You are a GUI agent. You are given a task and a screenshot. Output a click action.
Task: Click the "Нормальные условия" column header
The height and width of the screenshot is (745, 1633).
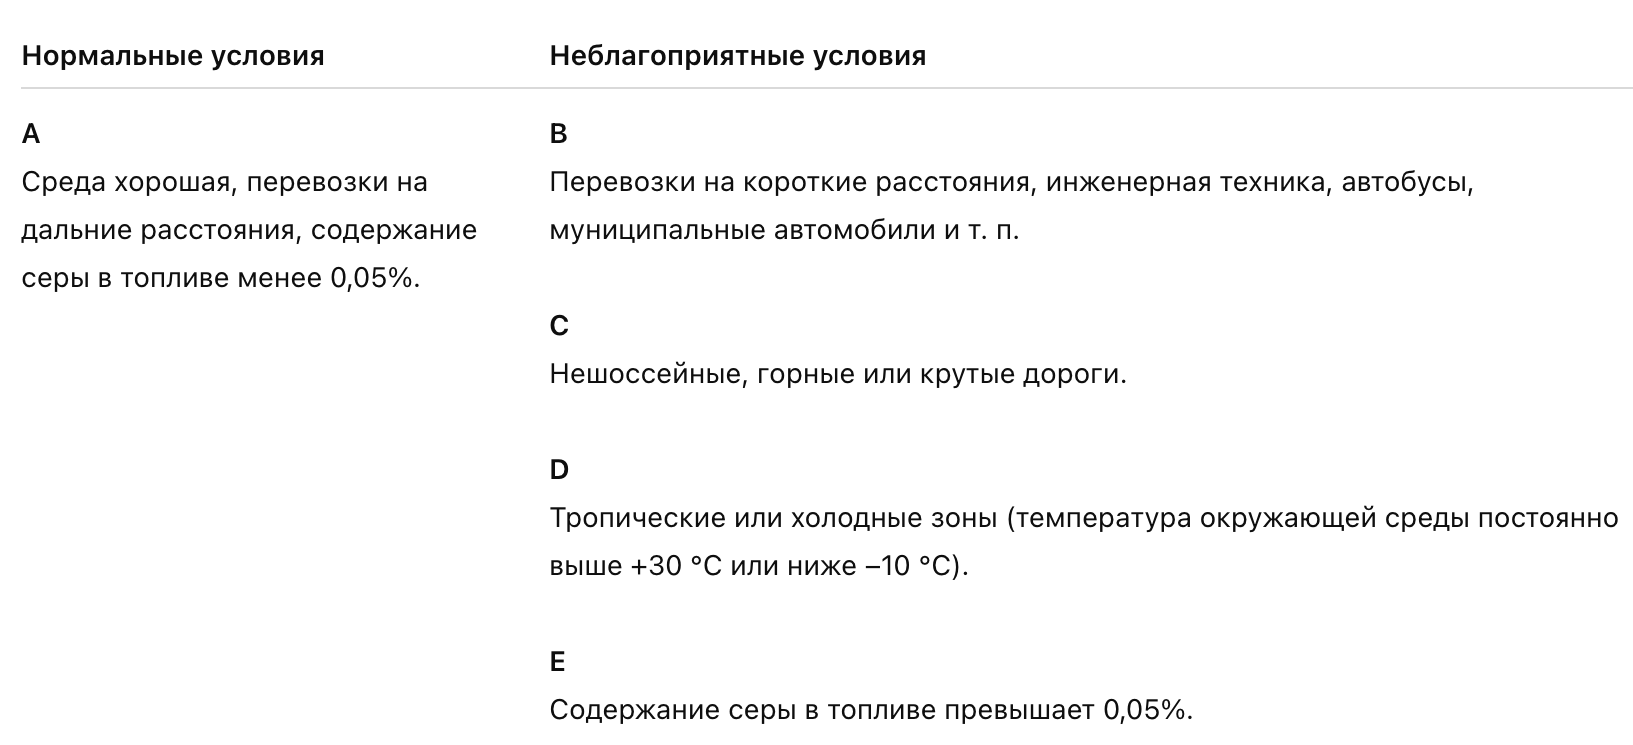[x=173, y=56]
